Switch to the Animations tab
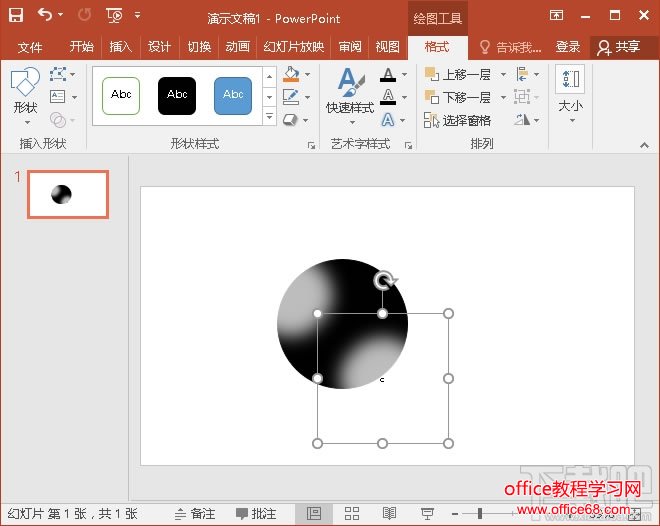660x526 pixels. 238,47
